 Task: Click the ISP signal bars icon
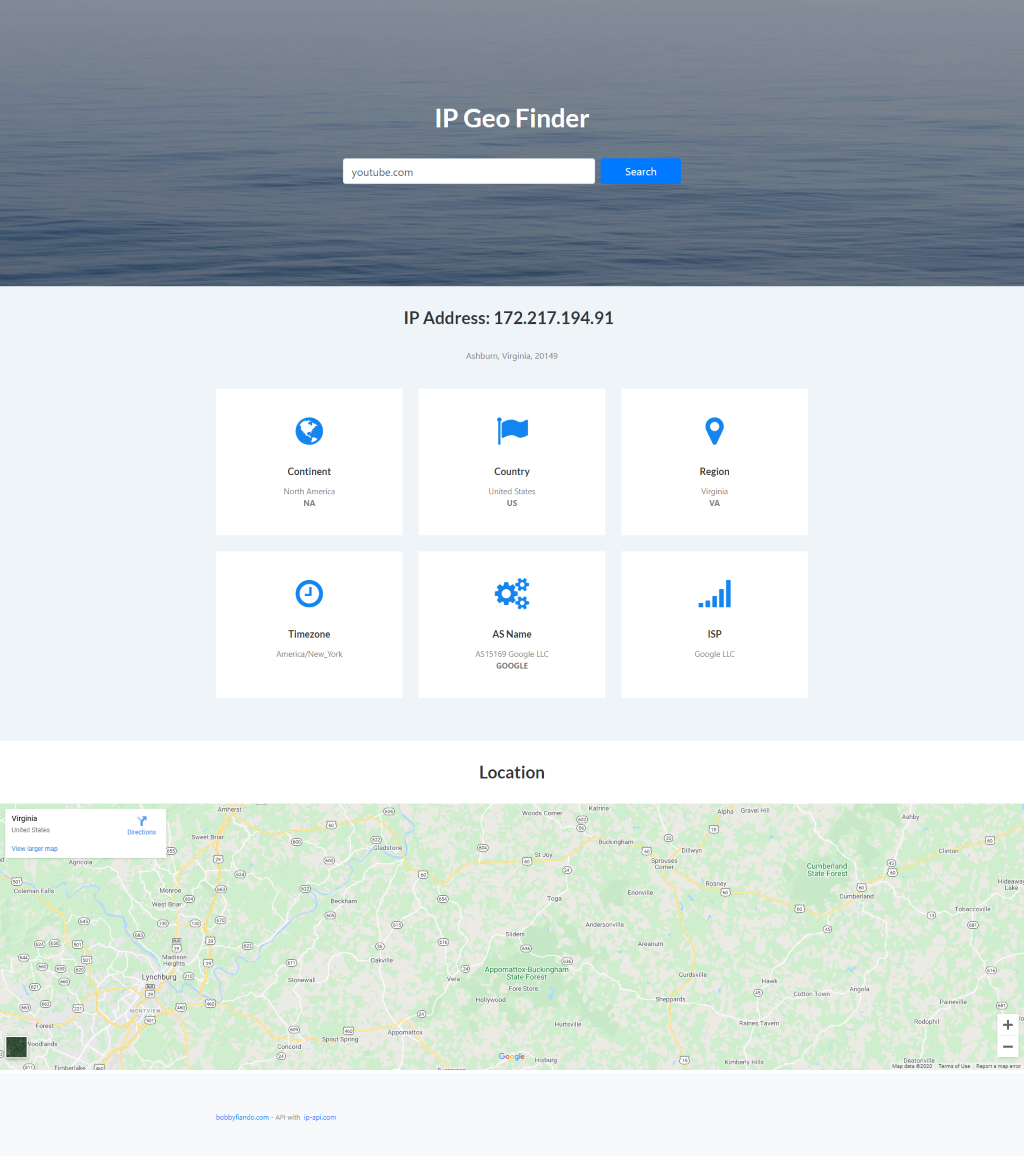(714, 593)
